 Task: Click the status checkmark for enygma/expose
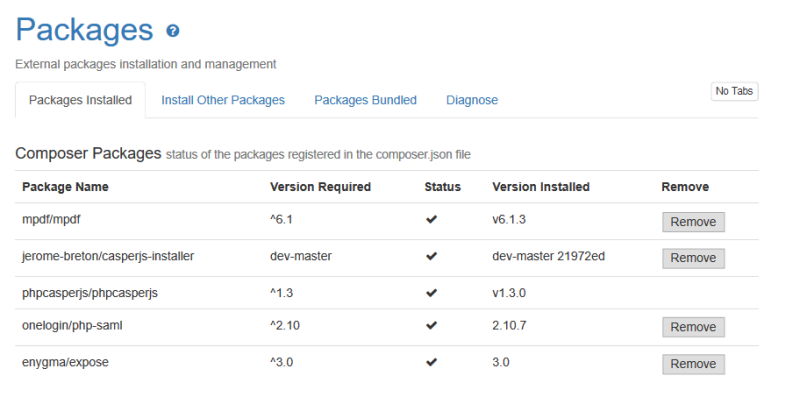point(432,362)
